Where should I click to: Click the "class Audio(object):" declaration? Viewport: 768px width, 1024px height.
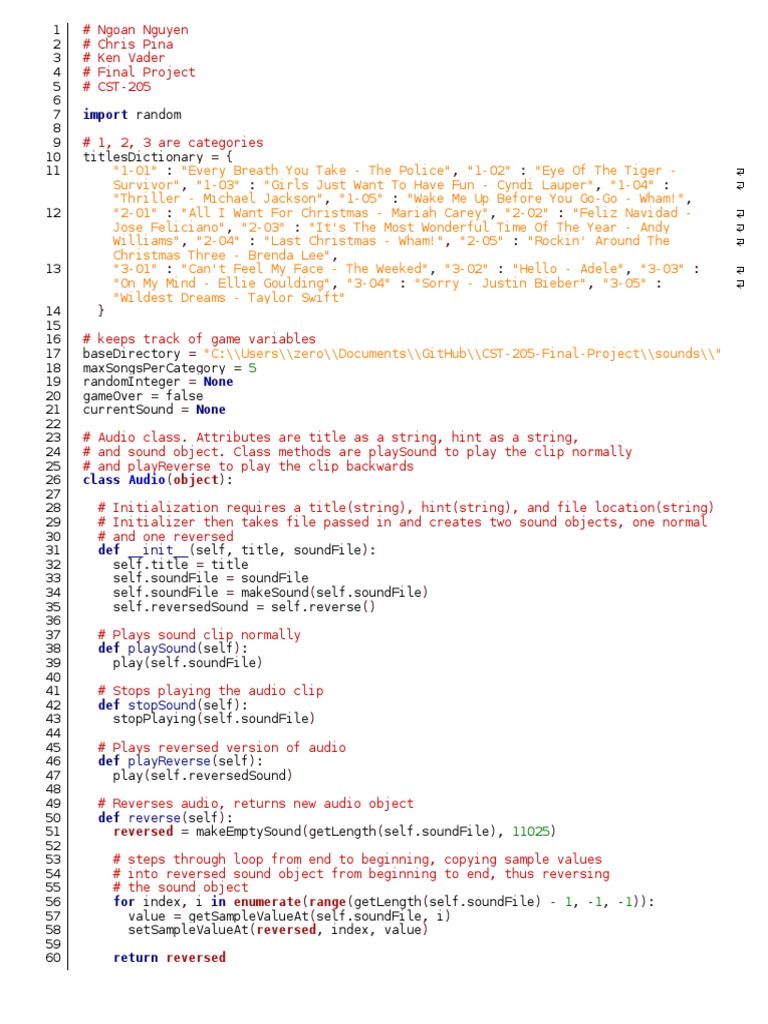point(157,480)
